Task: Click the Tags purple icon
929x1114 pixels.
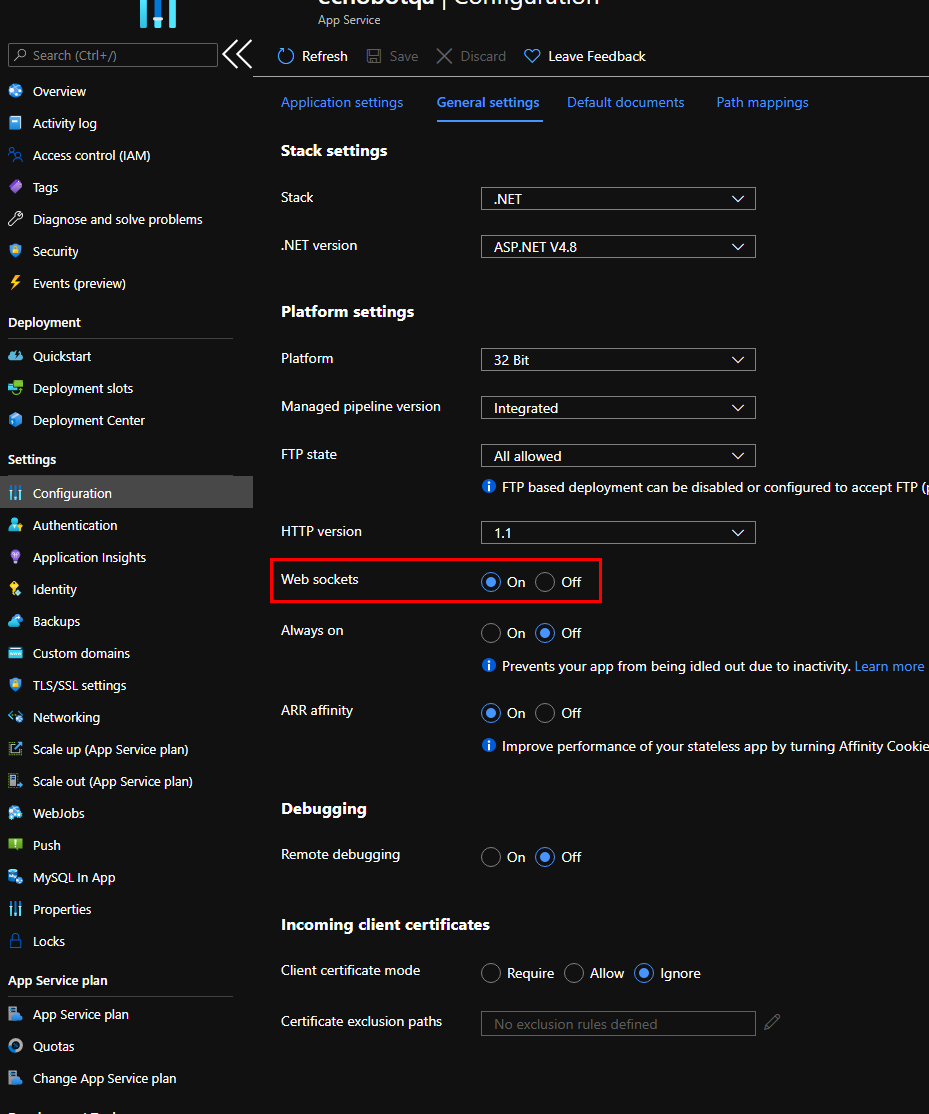Action: 16,187
